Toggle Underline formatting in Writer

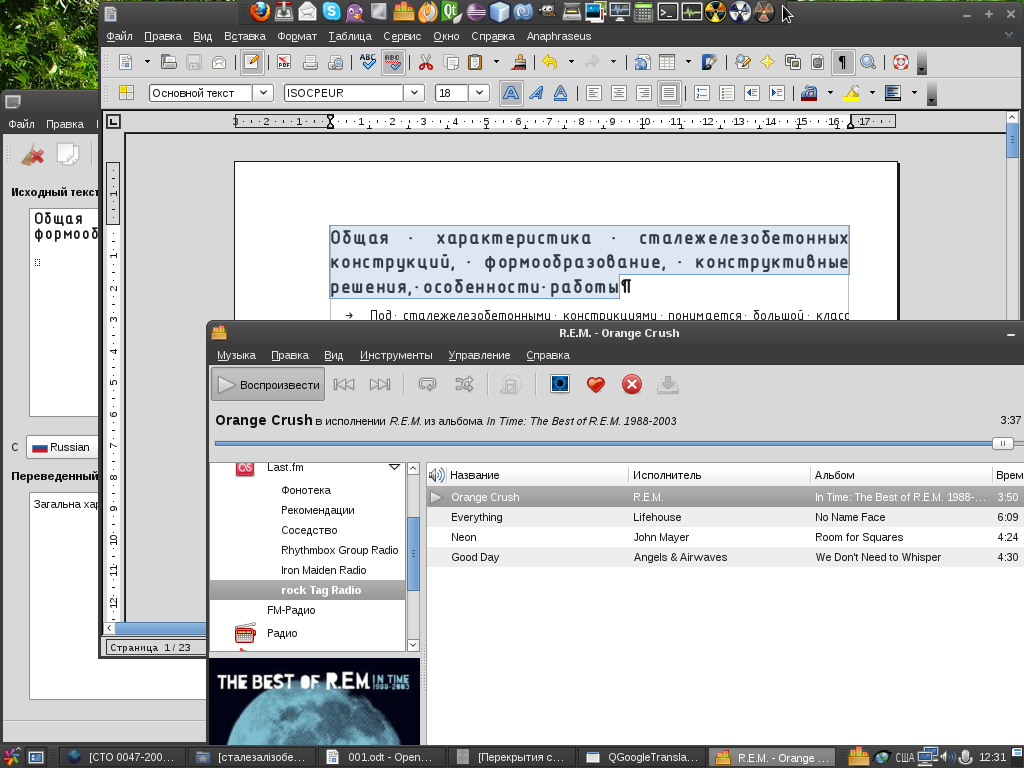560,93
